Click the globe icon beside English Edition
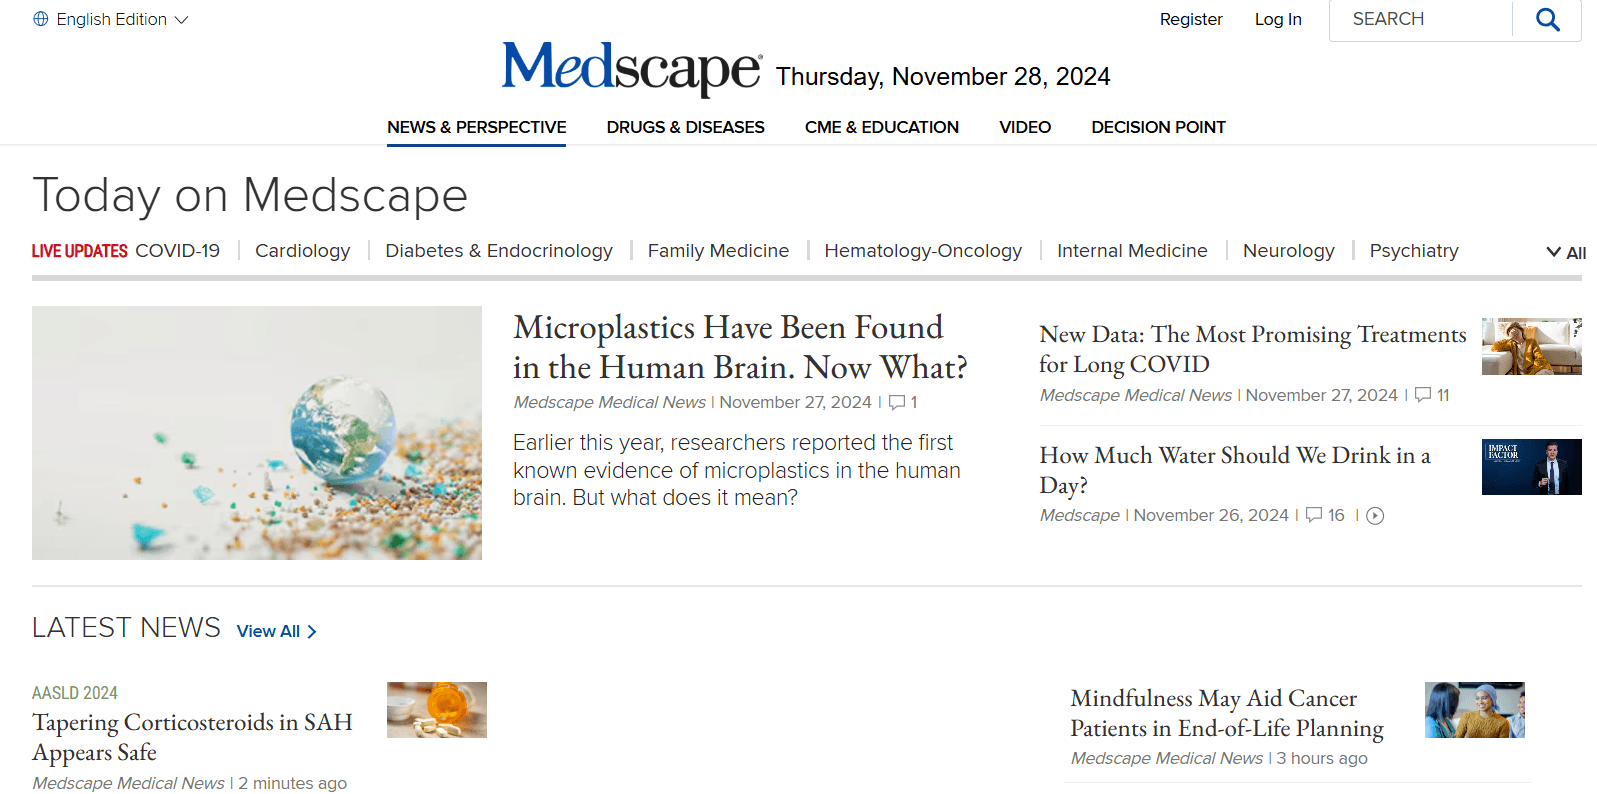Viewport: 1597px width, 794px height. point(41,19)
